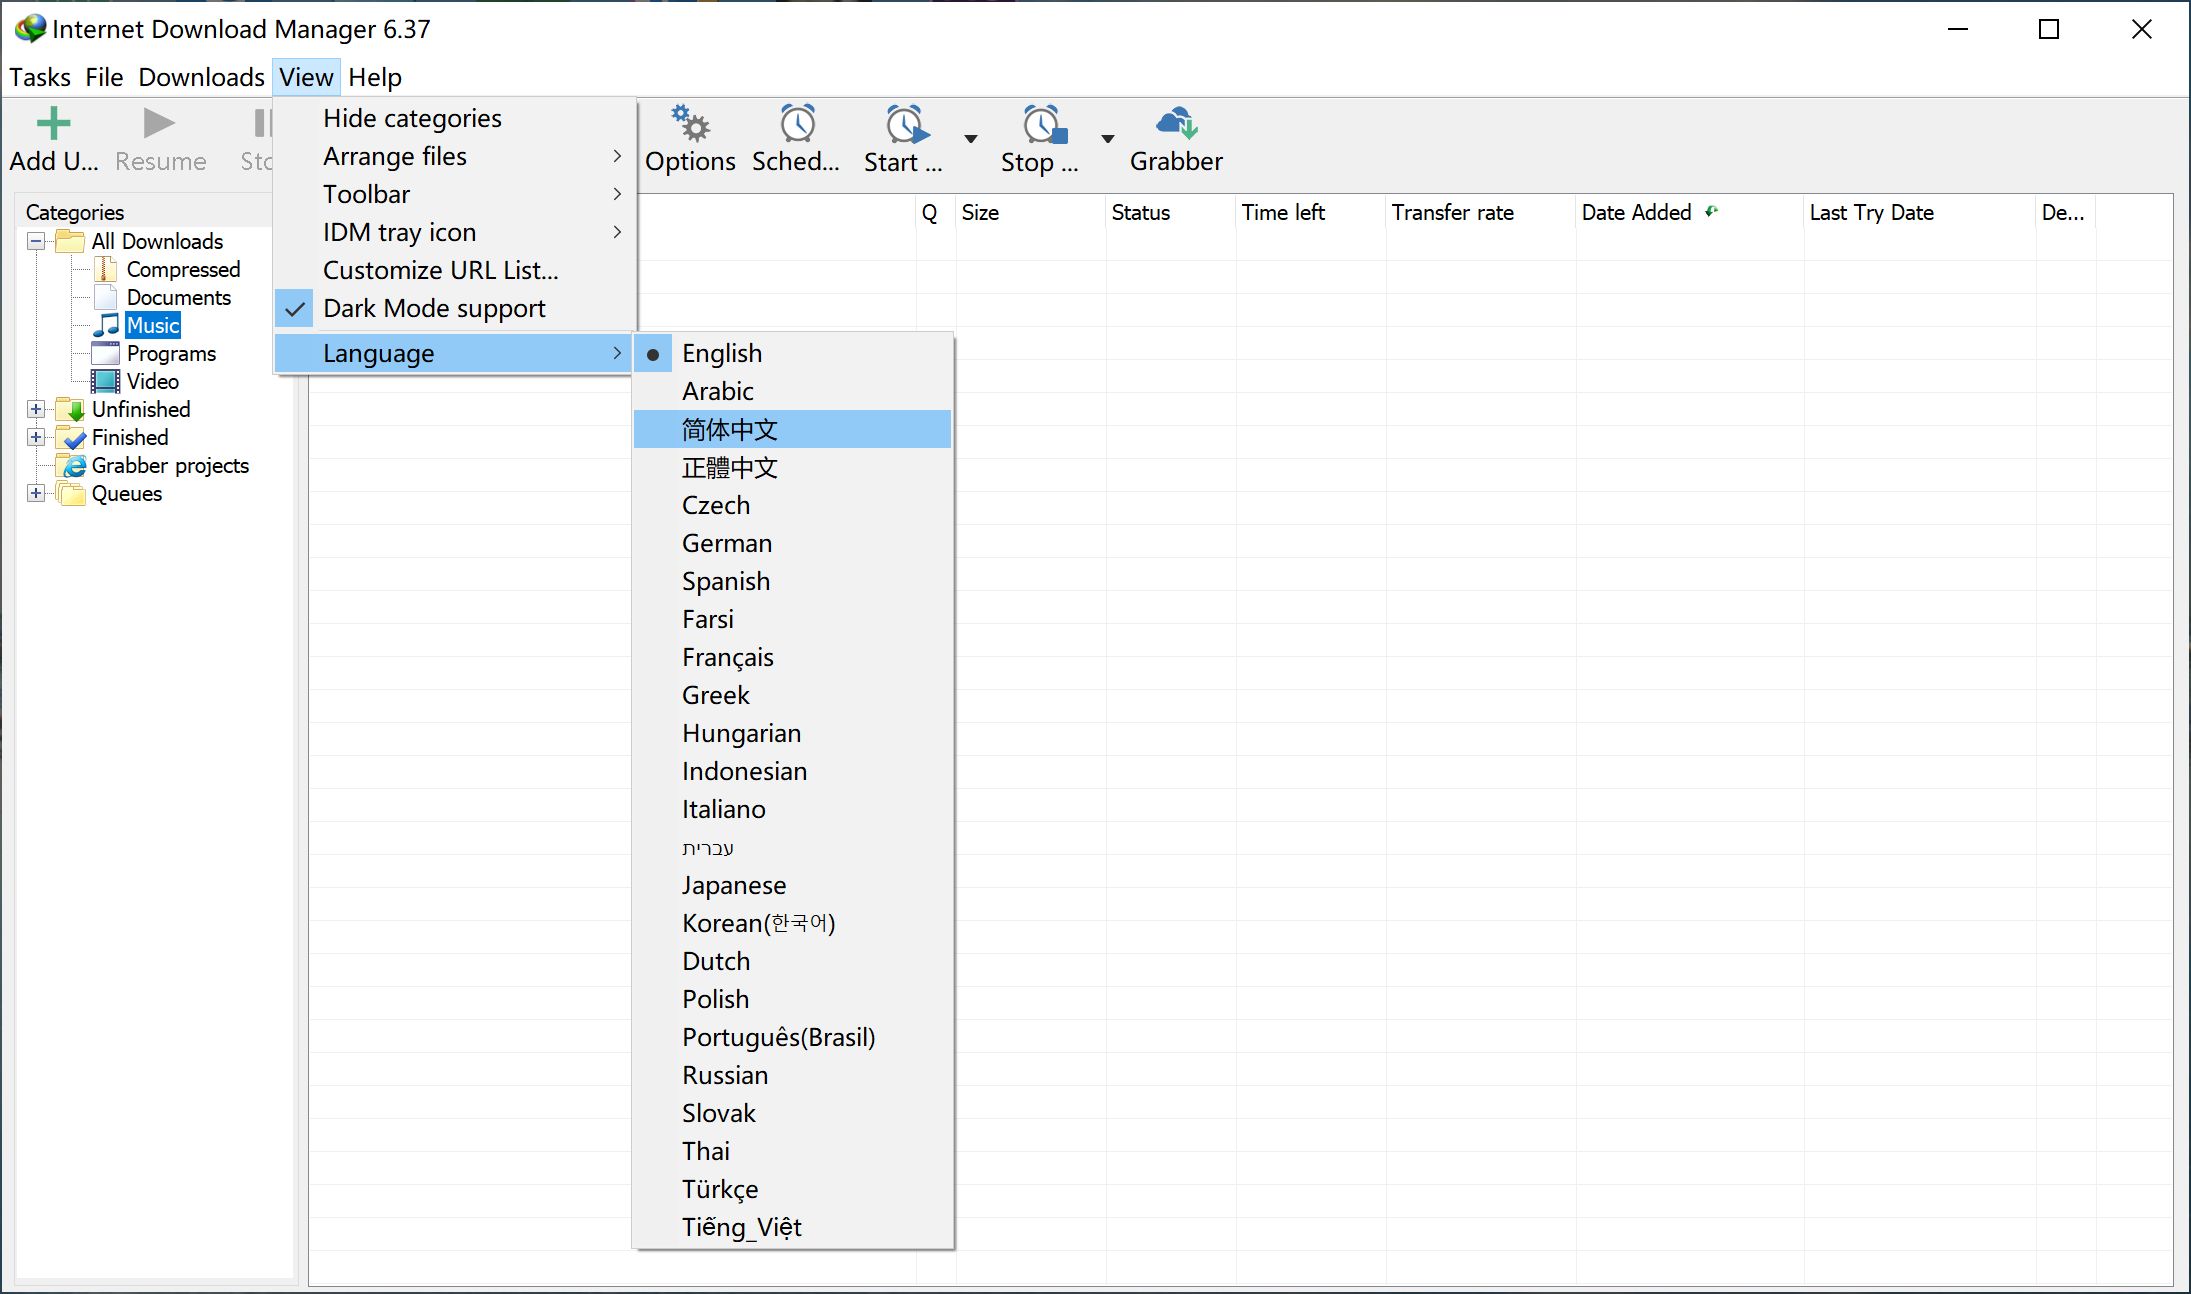Select 简体中文 language
2191x1294 pixels.
(792, 429)
